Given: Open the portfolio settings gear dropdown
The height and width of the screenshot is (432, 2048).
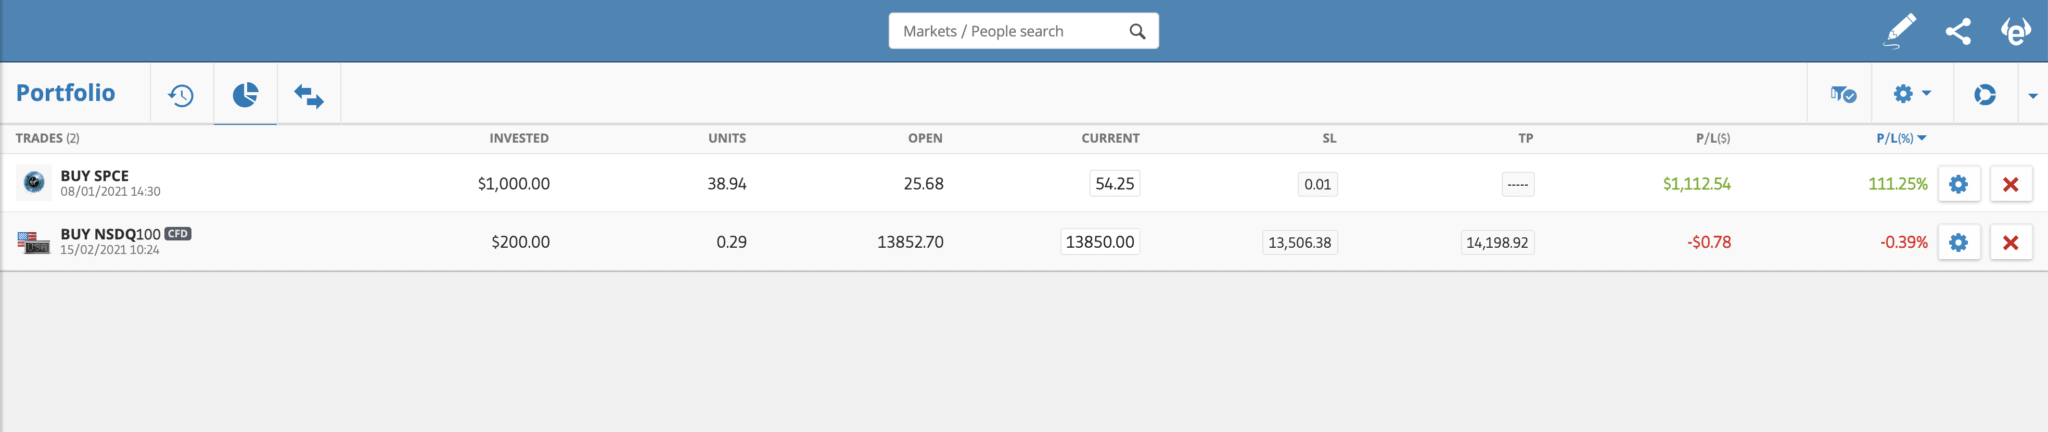Looking at the screenshot, I should click(1912, 94).
